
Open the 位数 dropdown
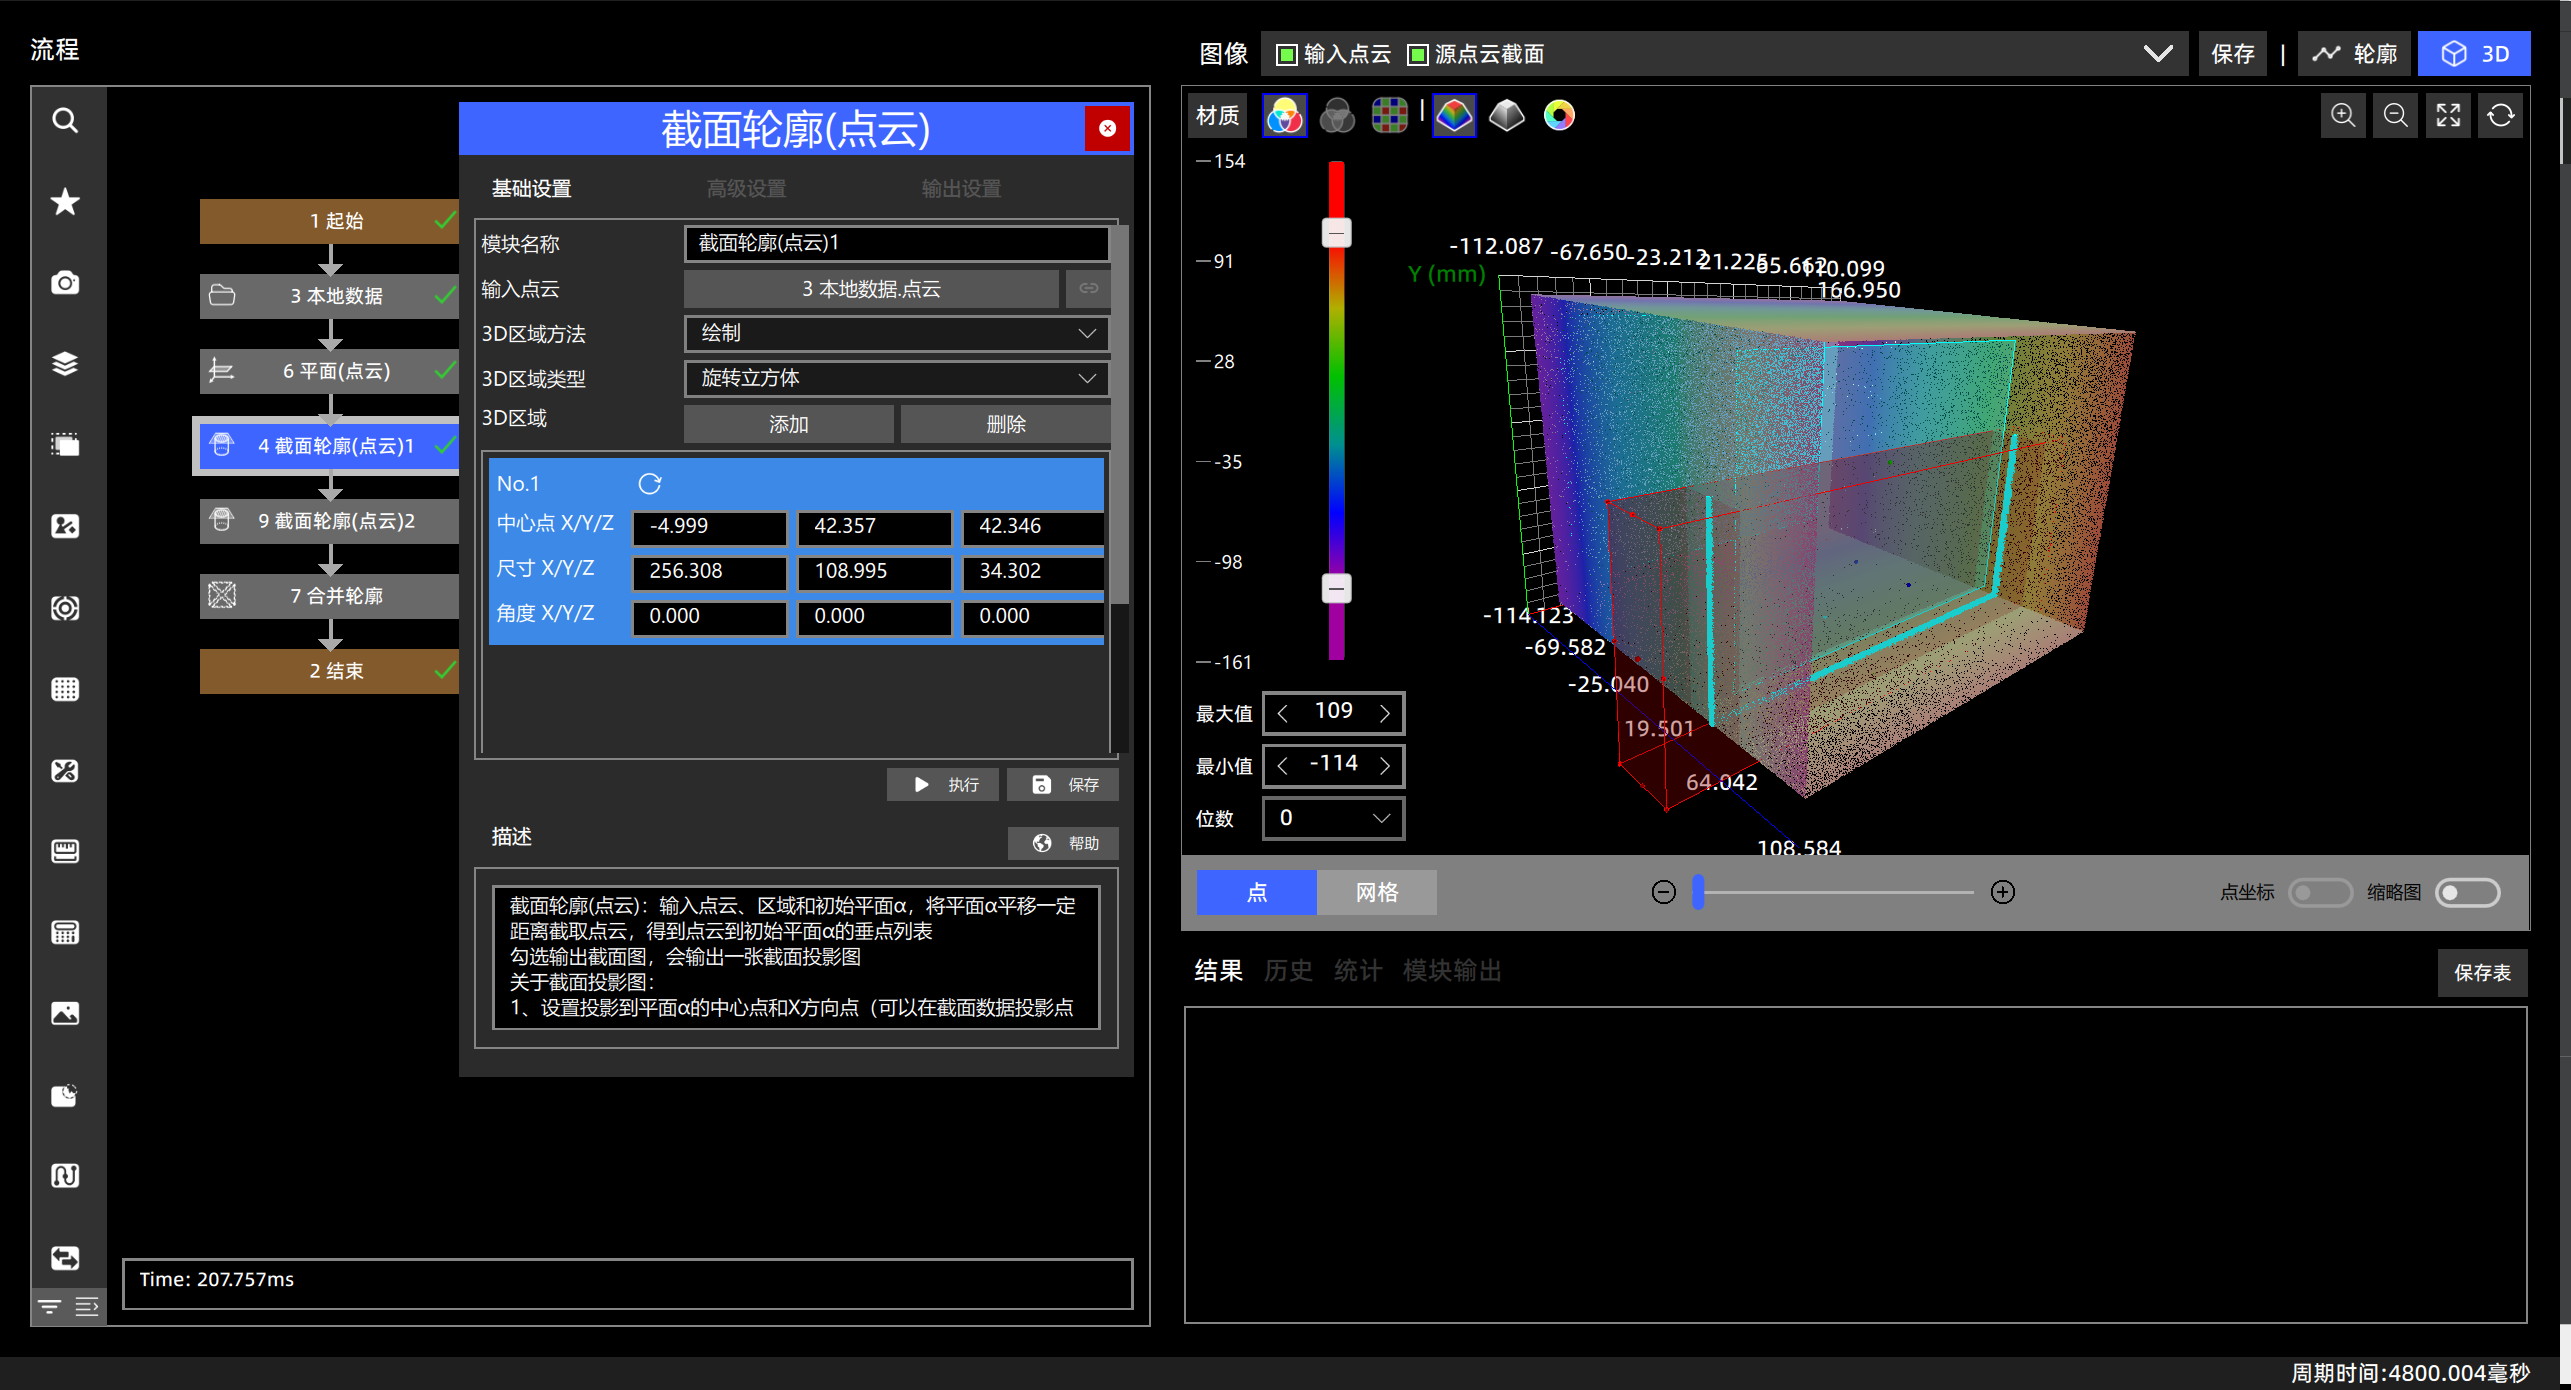coord(1334,818)
